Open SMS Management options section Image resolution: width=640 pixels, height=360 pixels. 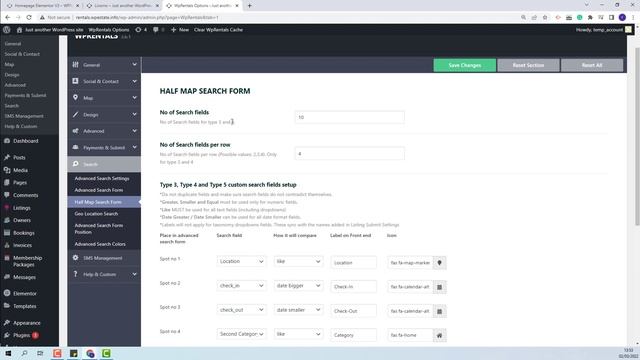104,258
